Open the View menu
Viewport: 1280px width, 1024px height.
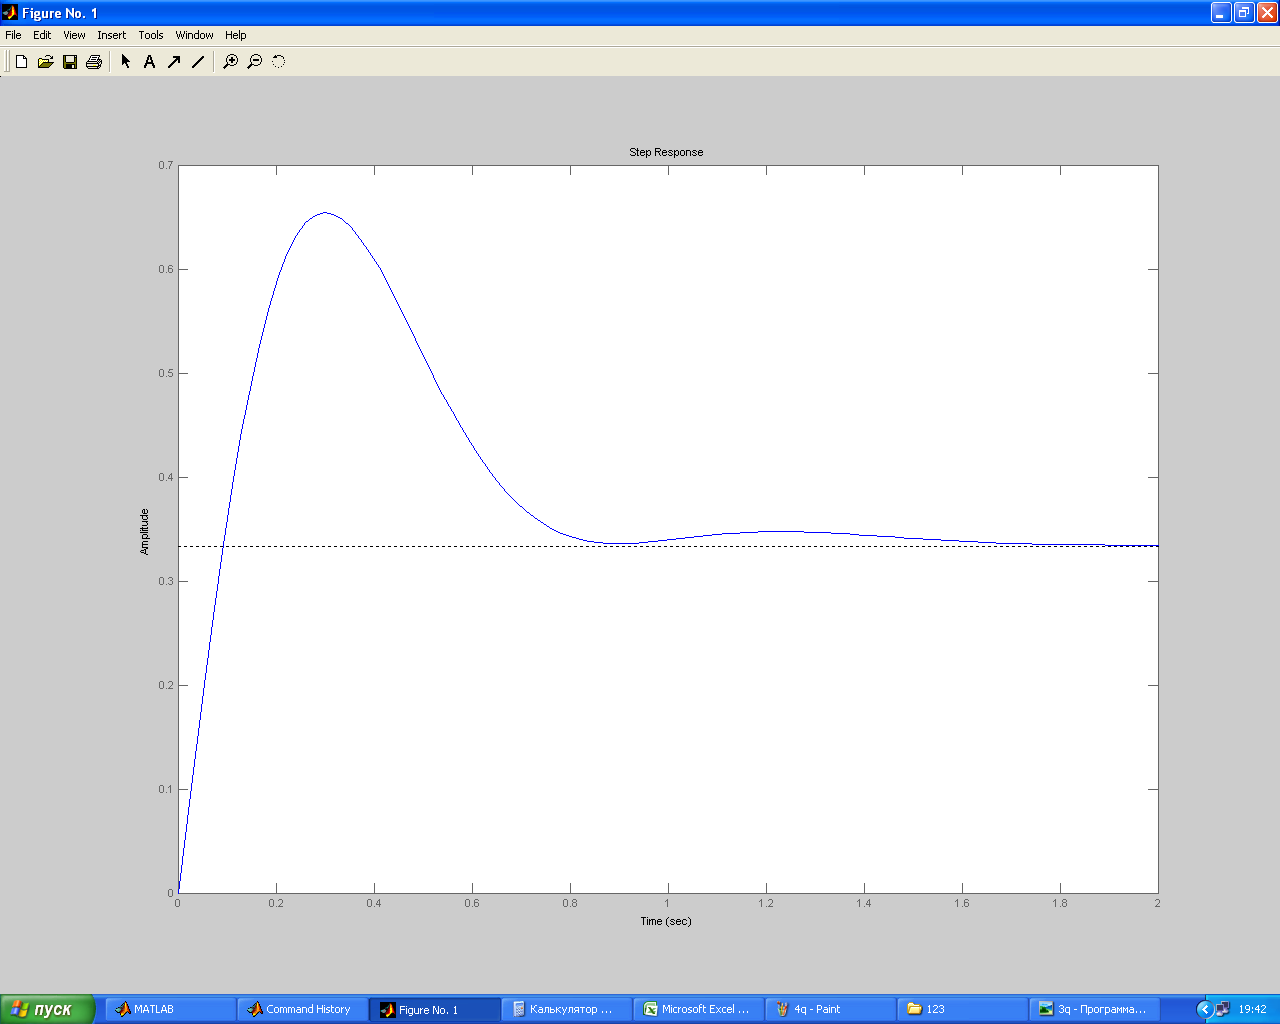point(74,35)
